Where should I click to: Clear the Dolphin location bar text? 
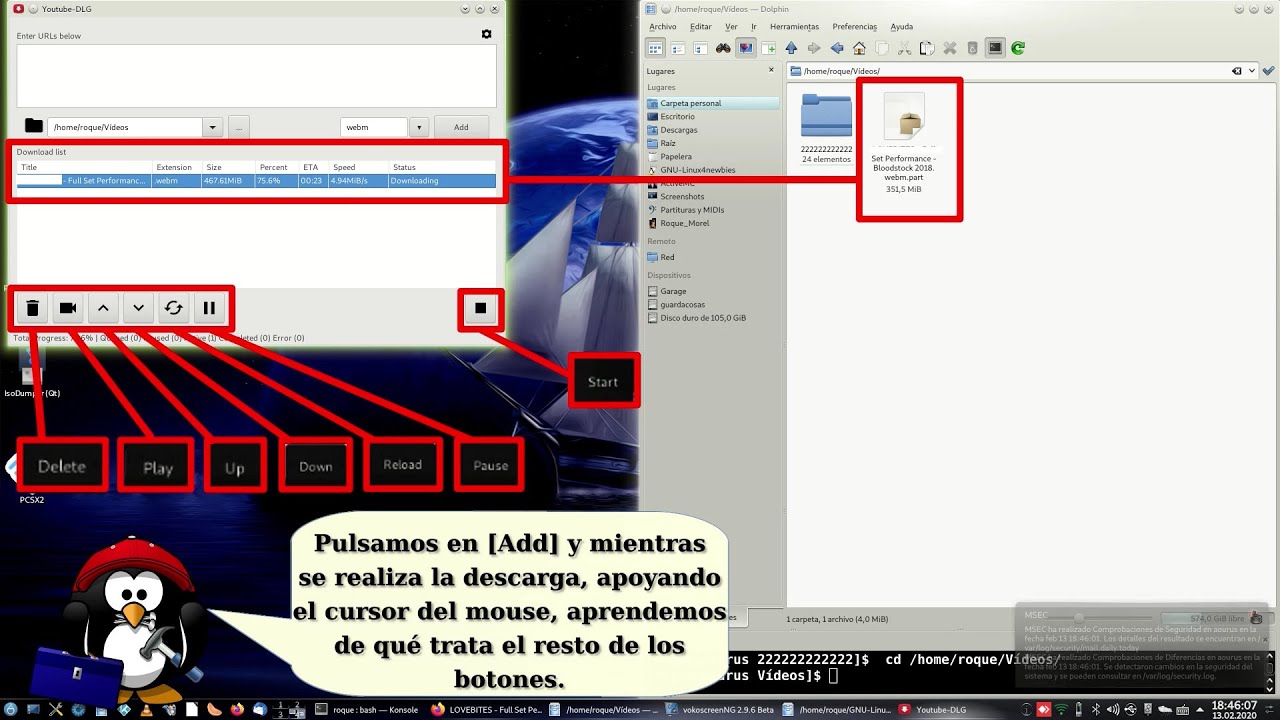click(1237, 71)
